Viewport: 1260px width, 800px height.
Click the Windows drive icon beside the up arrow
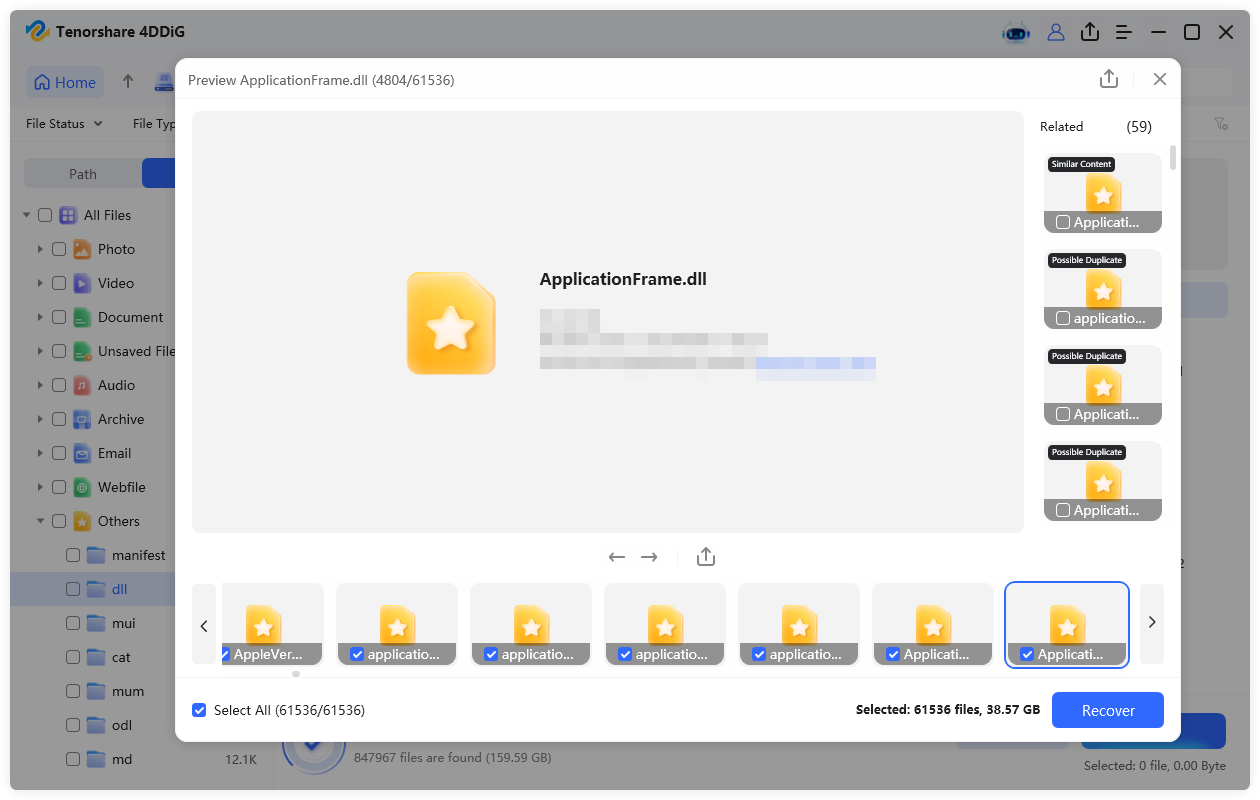tap(164, 82)
